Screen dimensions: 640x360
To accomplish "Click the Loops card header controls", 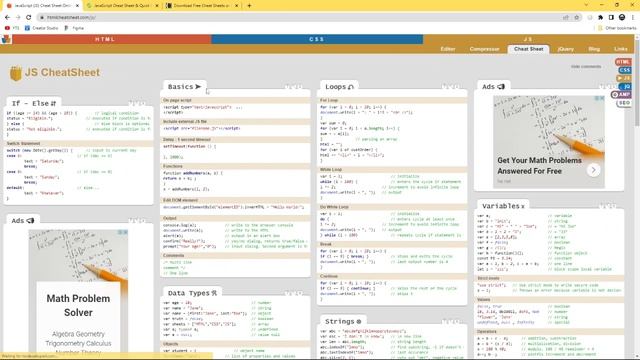I will 451,87.
